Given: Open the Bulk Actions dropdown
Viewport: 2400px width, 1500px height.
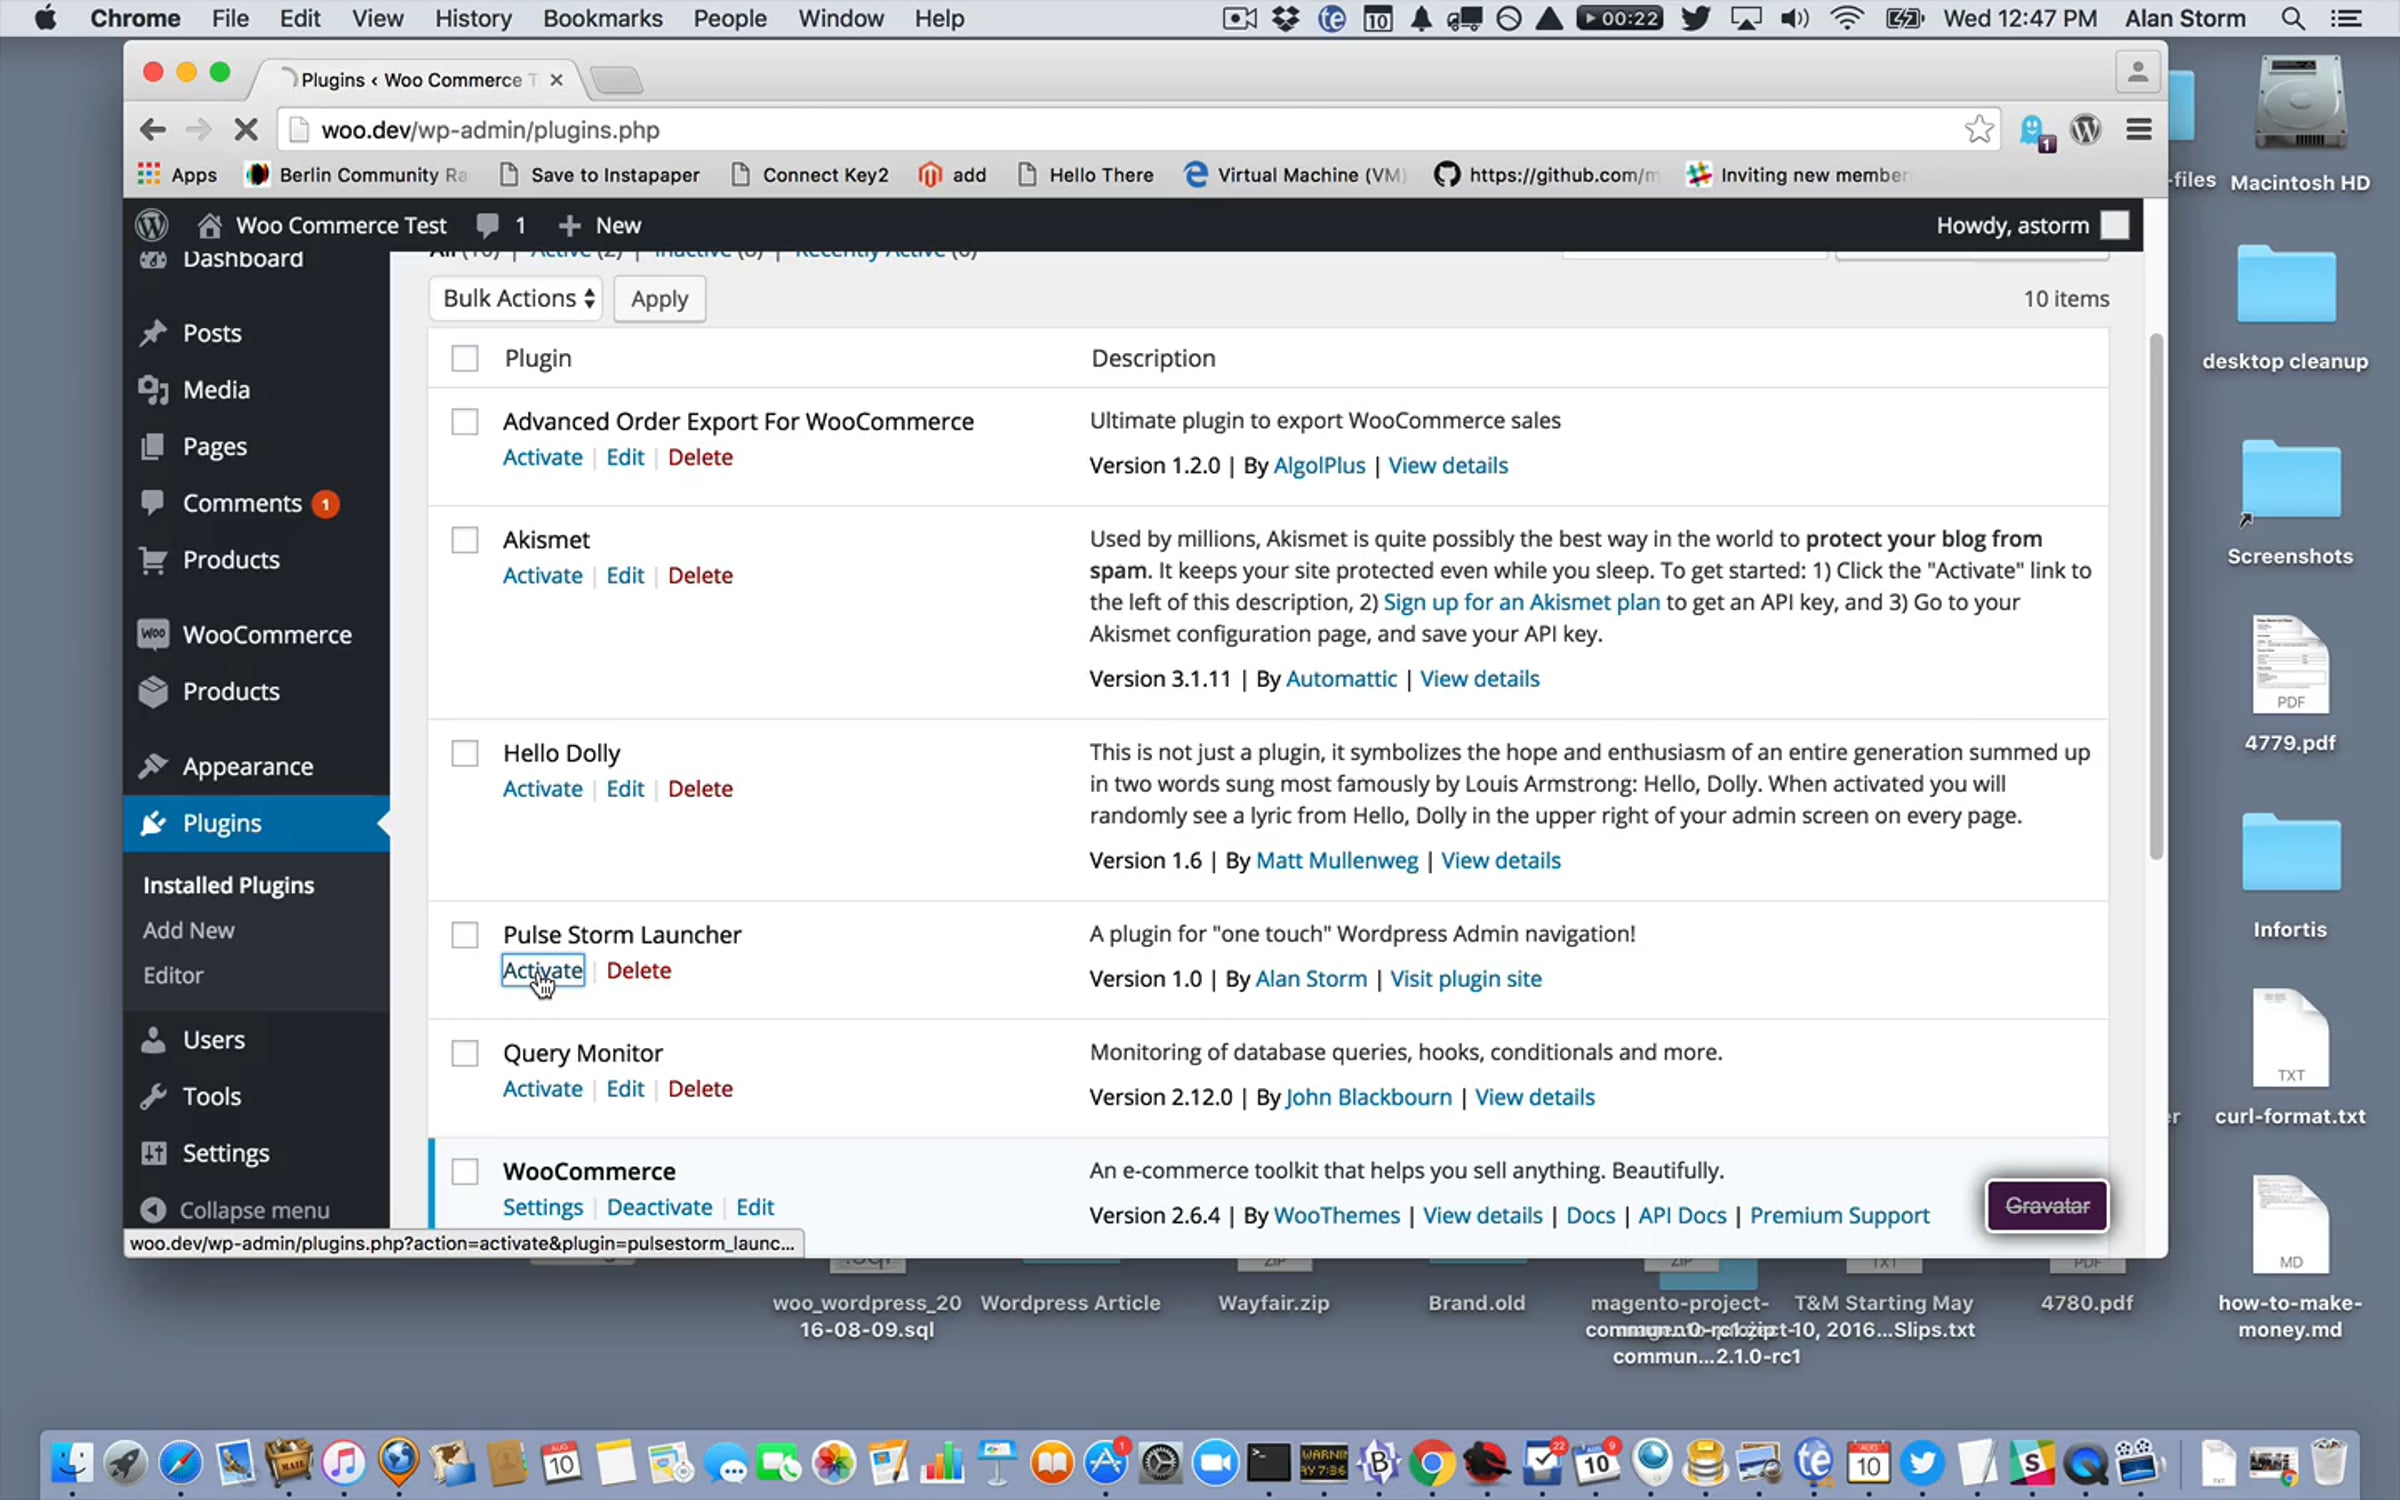Looking at the screenshot, I should point(516,298).
